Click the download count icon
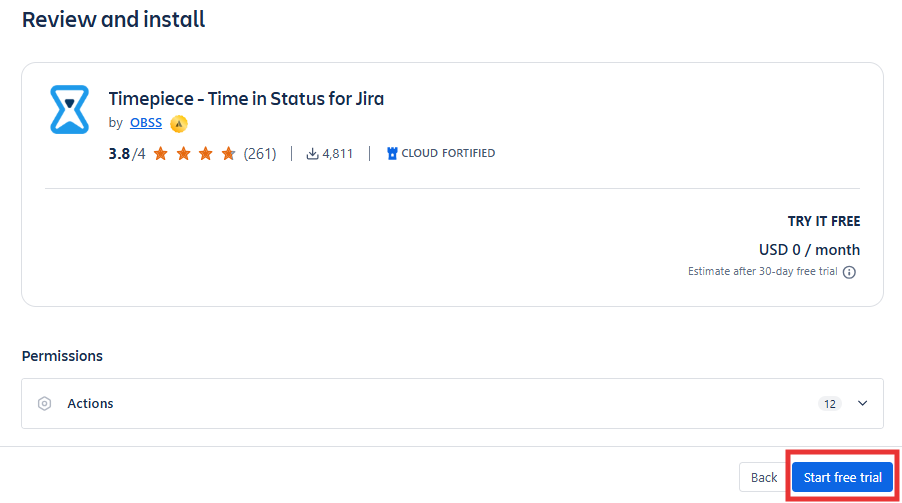 pyautogui.click(x=312, y=154)
